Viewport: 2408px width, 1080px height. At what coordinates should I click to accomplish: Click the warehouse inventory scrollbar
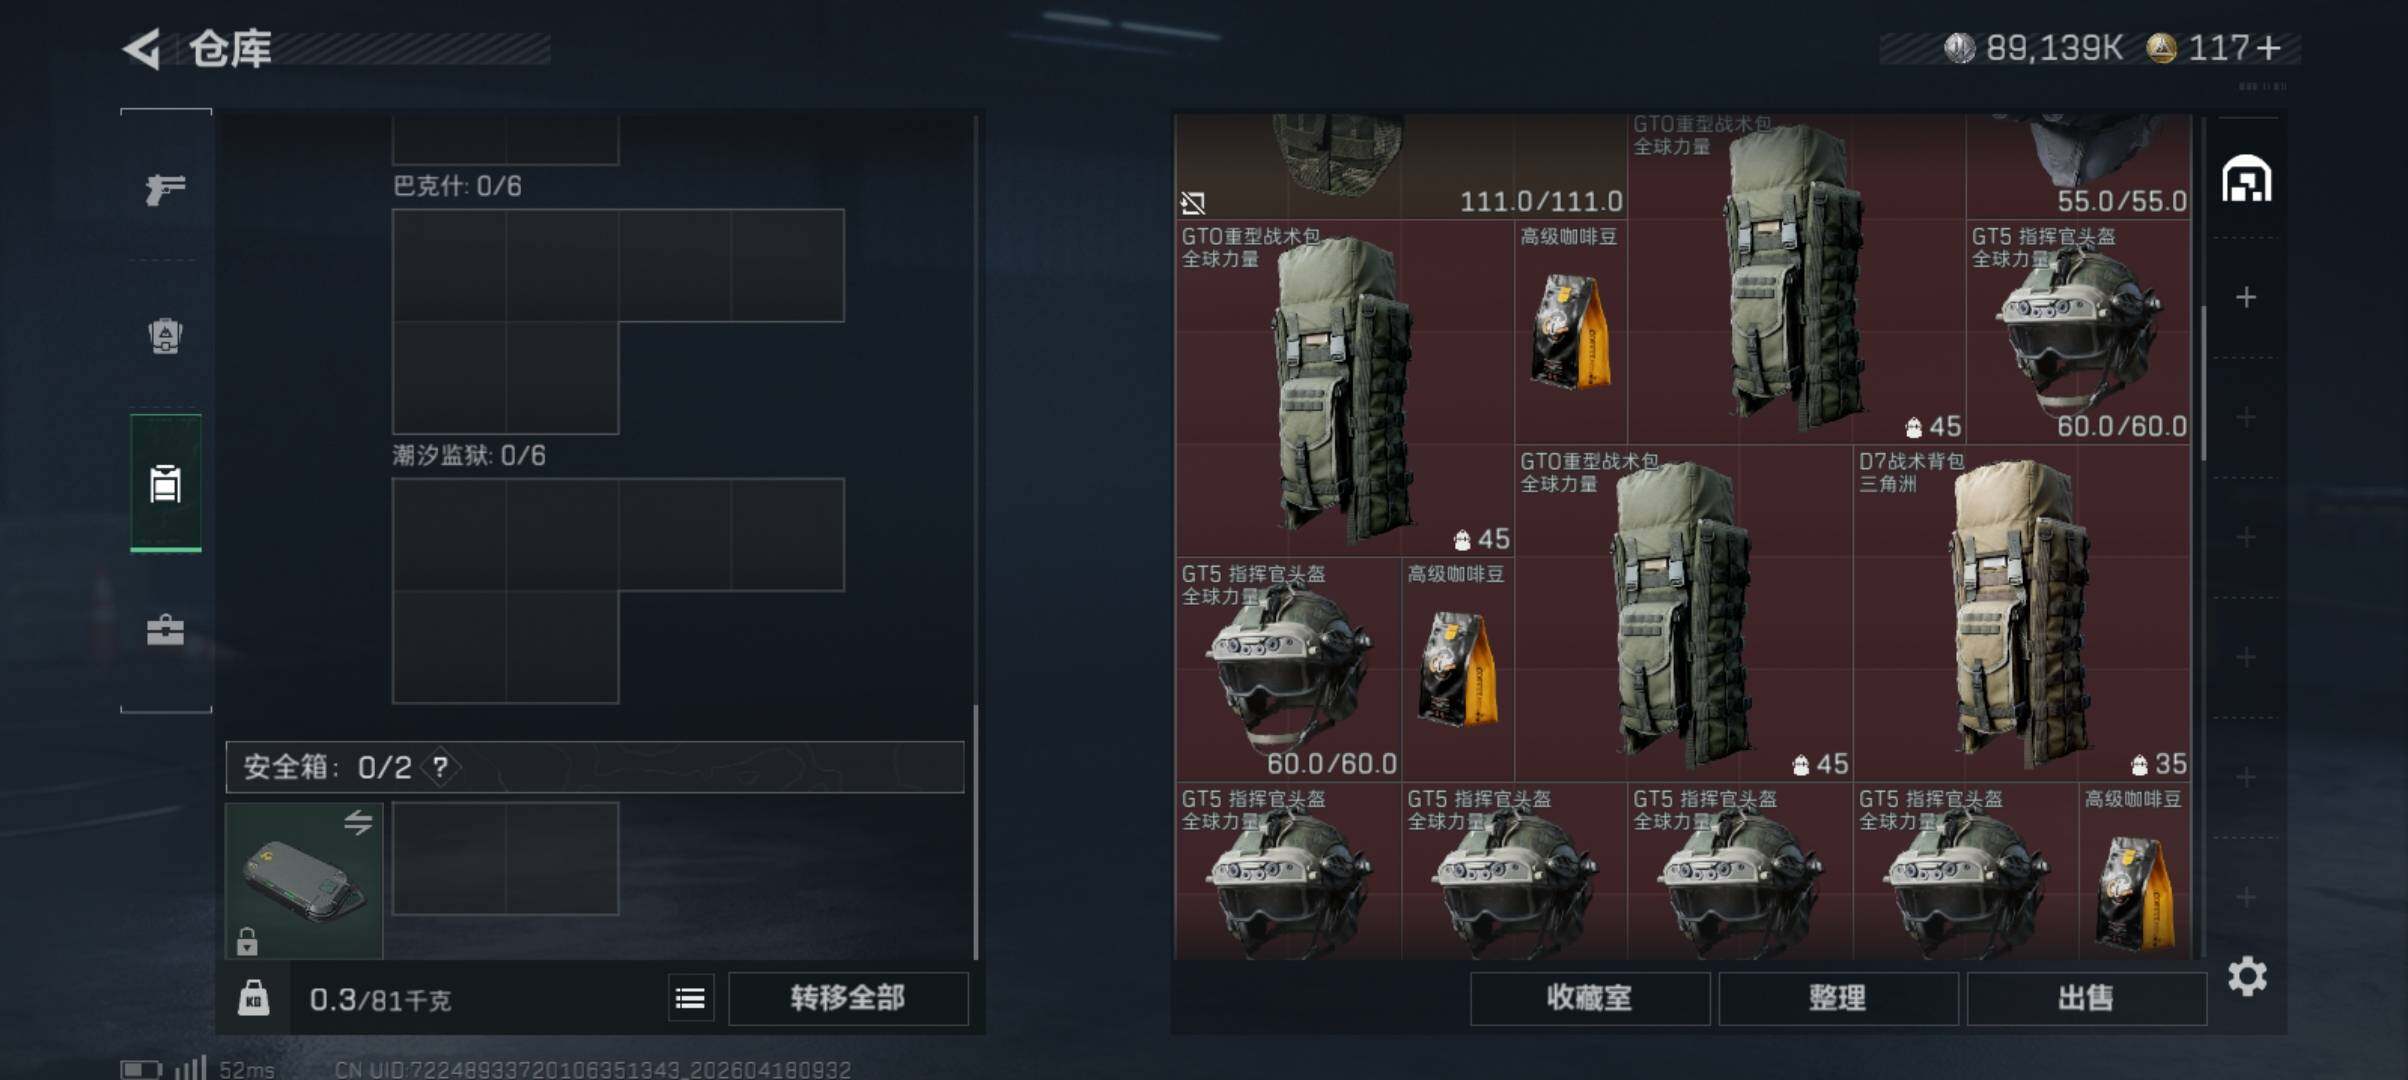(2203, 383)
